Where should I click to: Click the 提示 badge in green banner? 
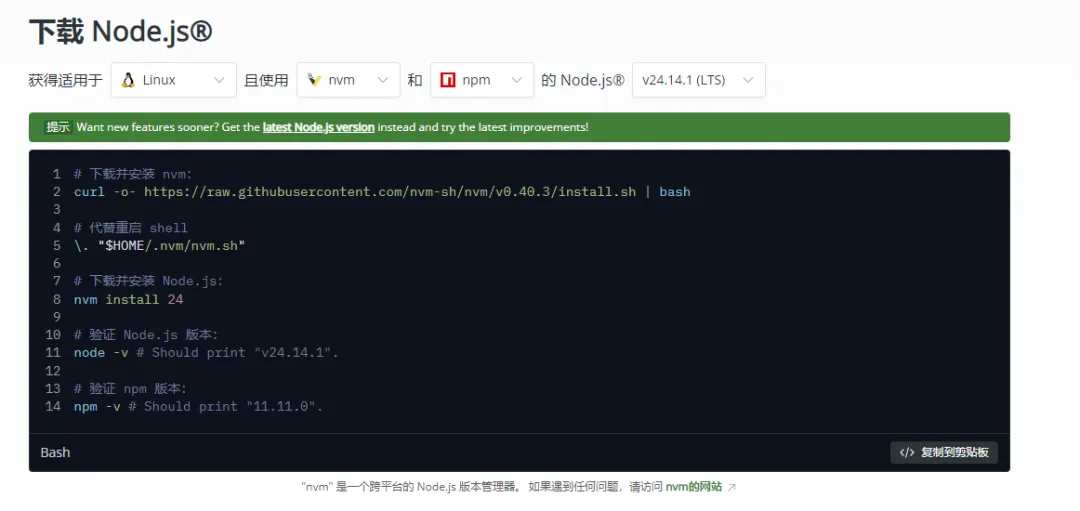coord(59,127)
